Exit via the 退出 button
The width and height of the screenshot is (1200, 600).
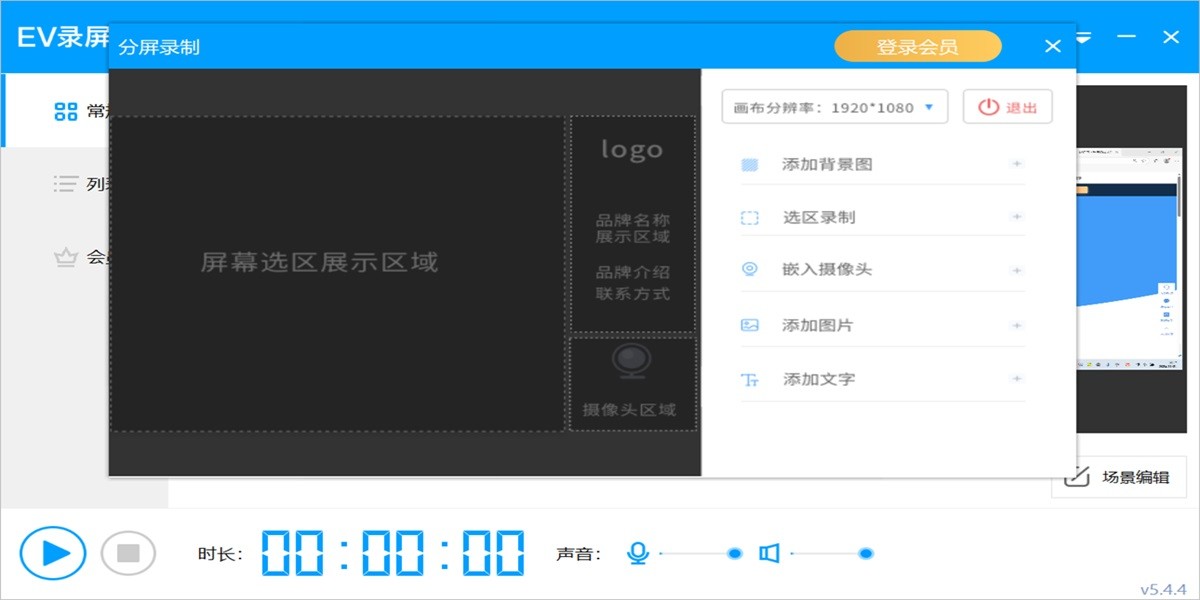(x=1007, y=107)
